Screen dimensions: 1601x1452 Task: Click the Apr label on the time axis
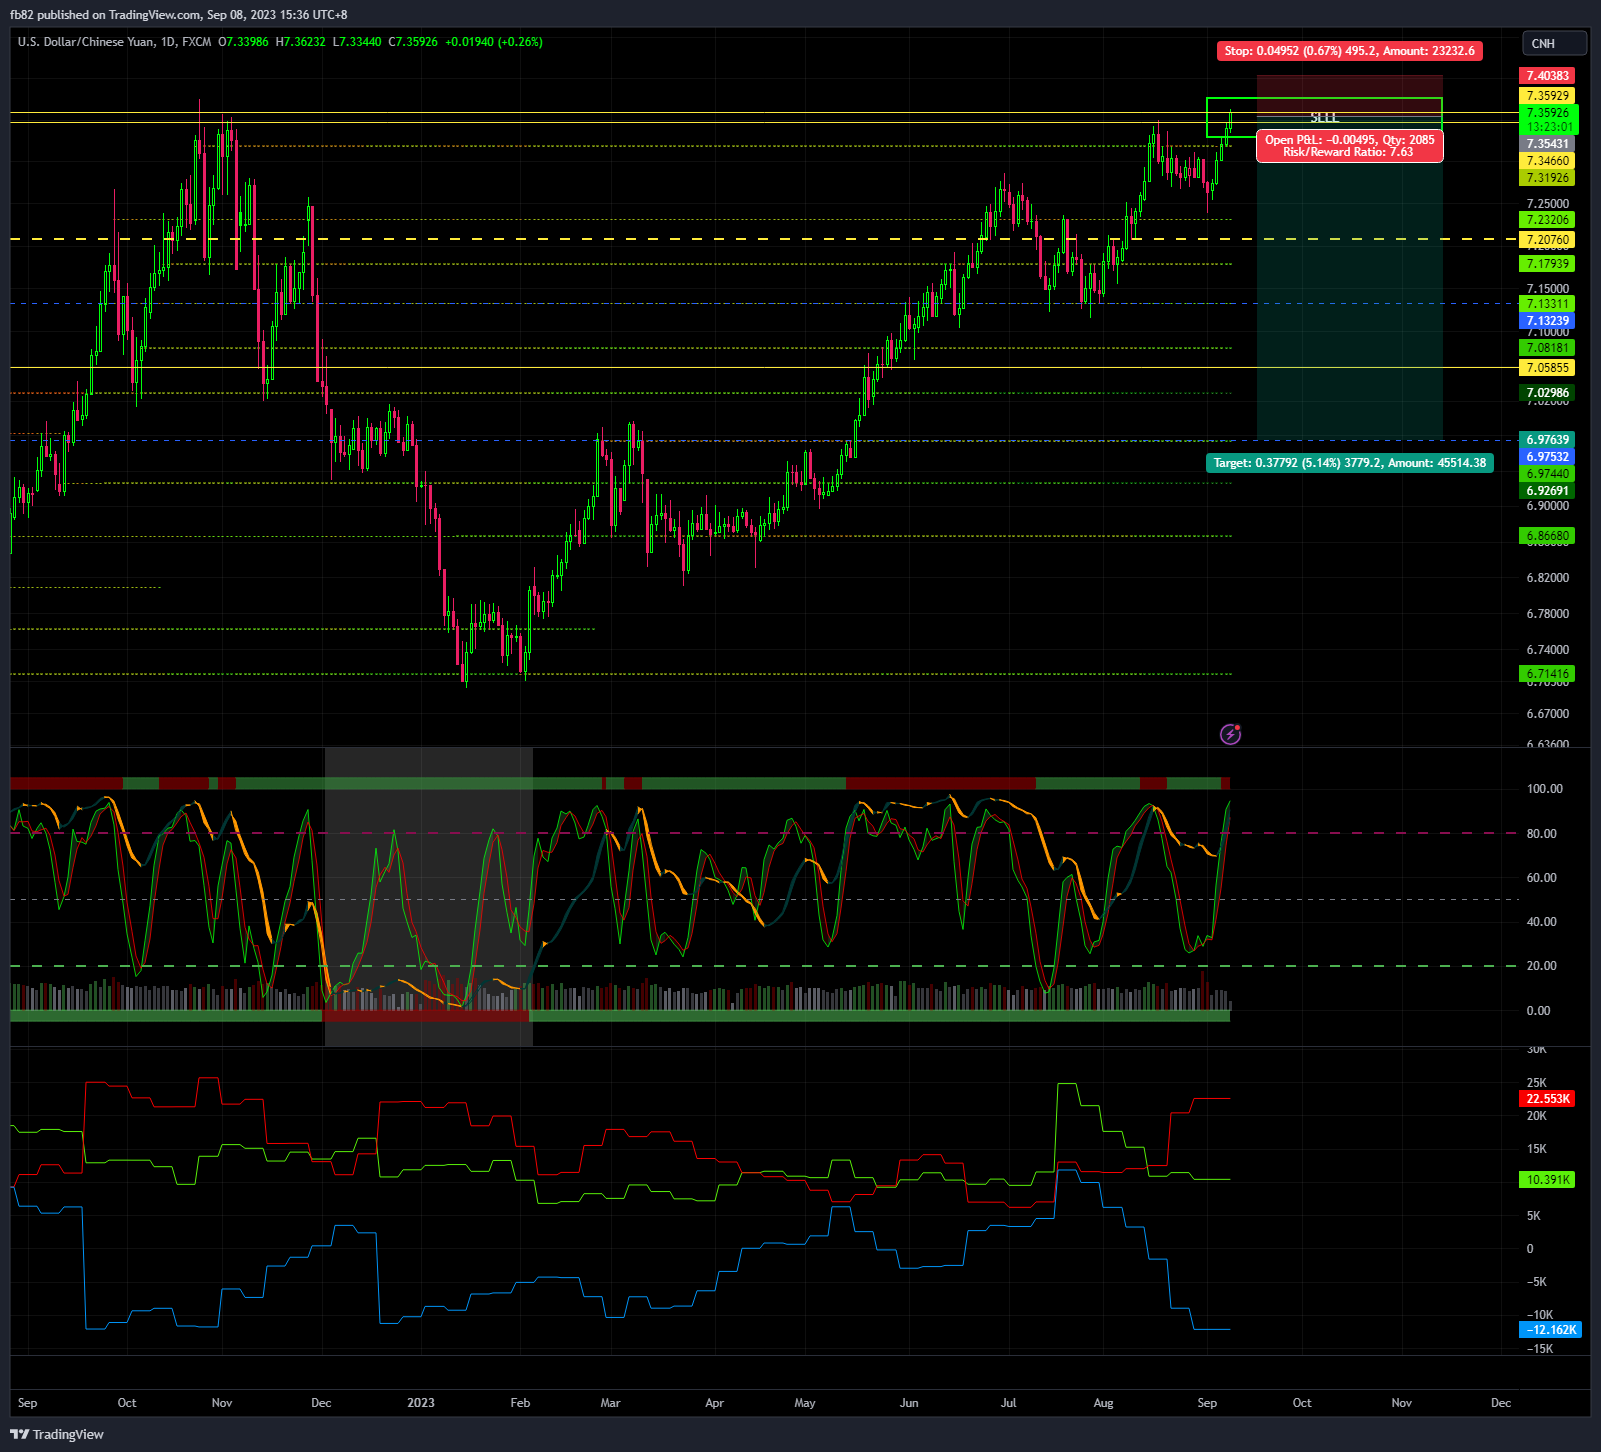pos(714,1403)
